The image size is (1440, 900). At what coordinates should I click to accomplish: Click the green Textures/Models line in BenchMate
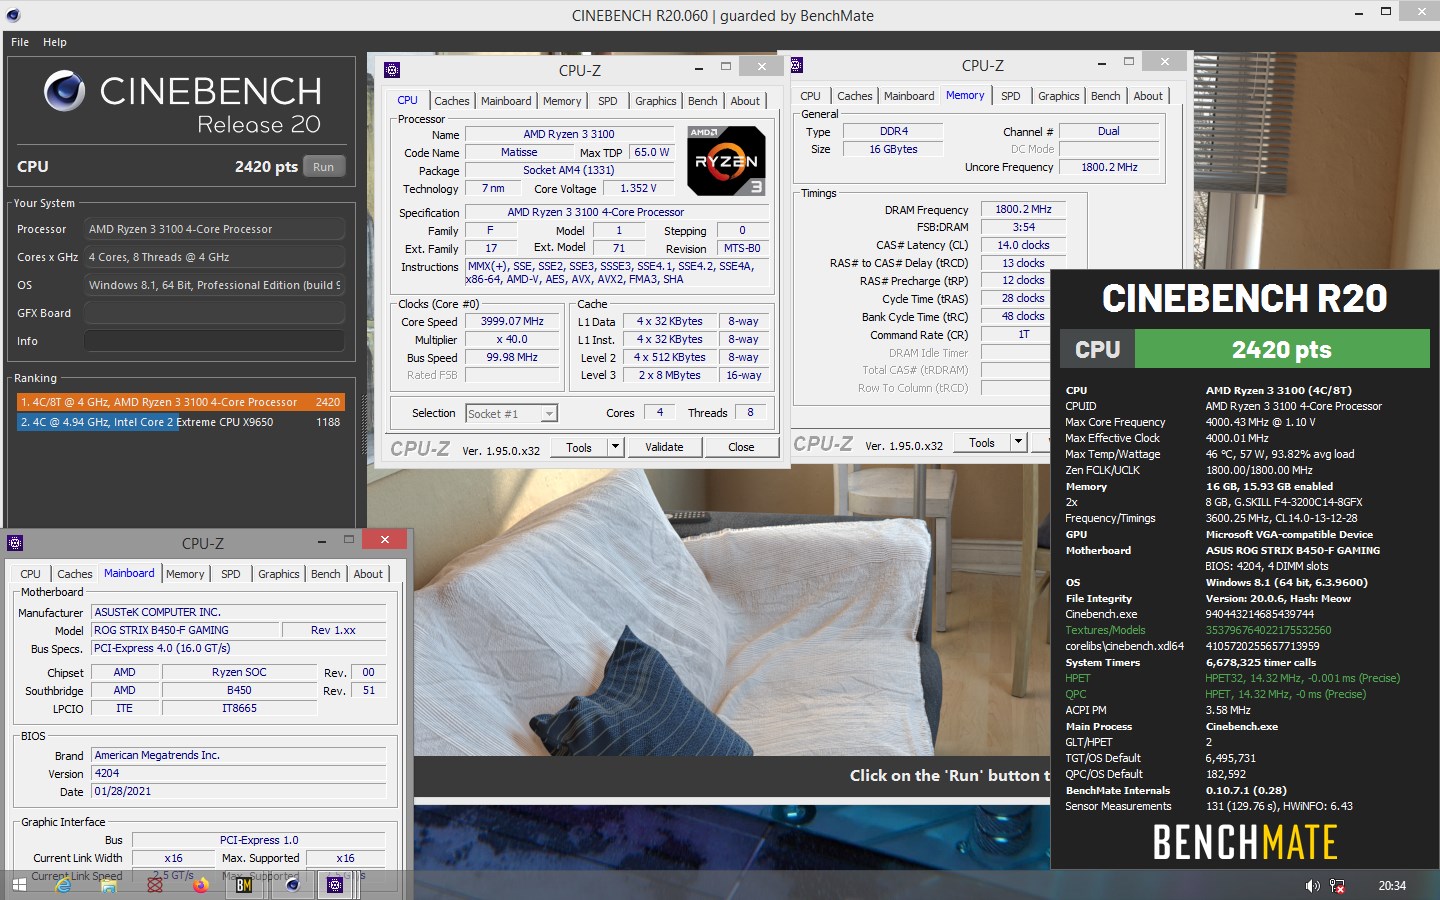(x=1198, y=630)
